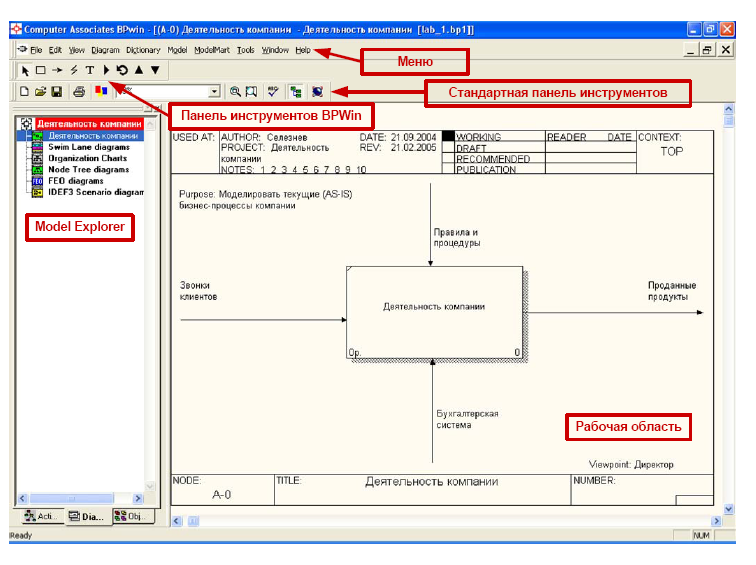The height and width of the screenshot is (565, 756).
Task: Open the Edit menu
Action: tap(55, 50)
